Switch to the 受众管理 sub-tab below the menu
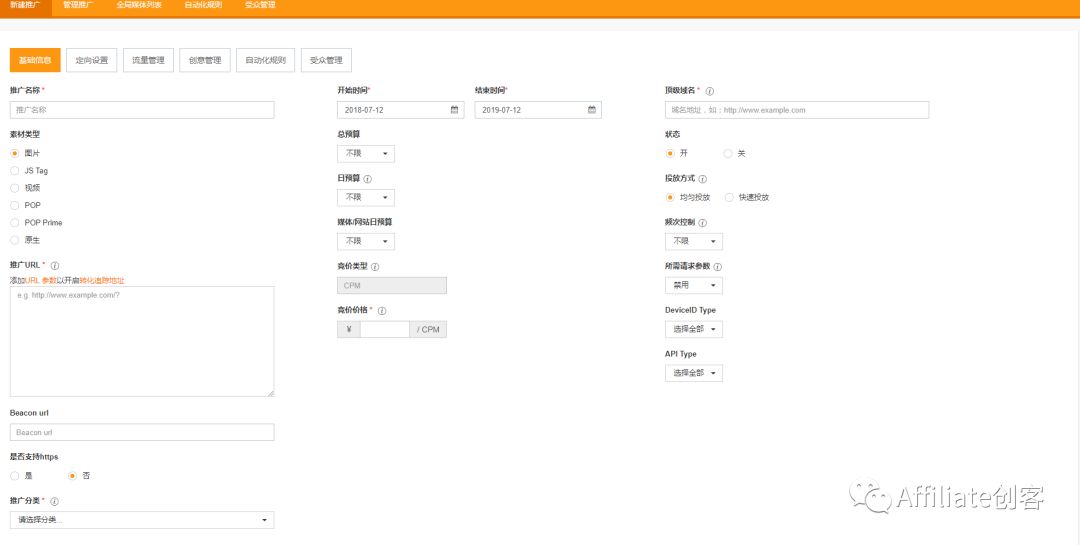 pyautogui.click(x=326, y=60)
